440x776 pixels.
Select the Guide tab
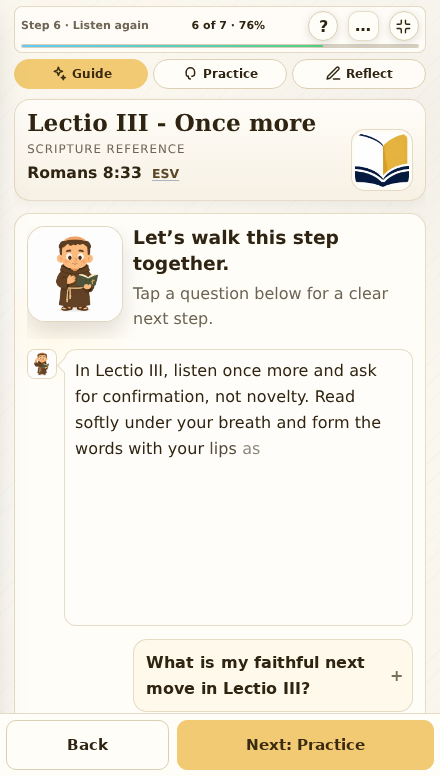81,74
